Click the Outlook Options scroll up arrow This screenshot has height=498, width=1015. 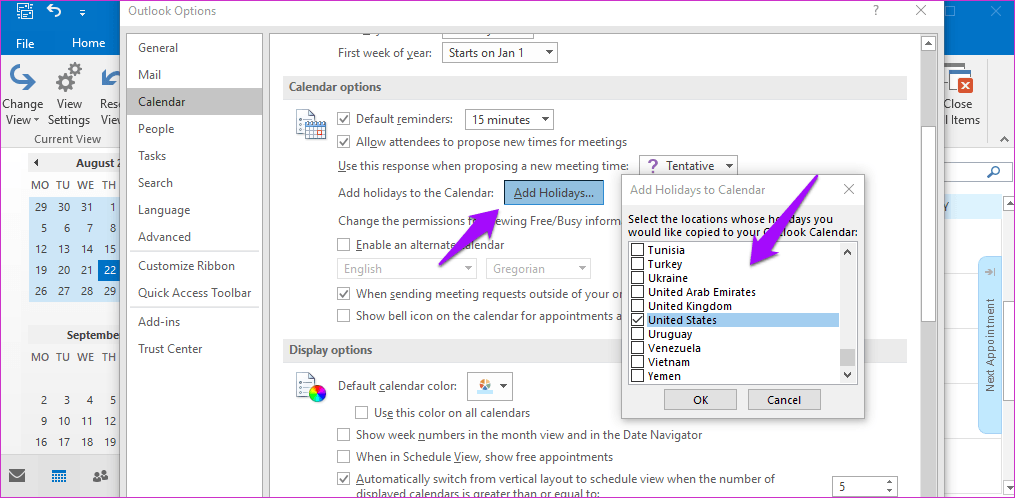tap(928, 43)
